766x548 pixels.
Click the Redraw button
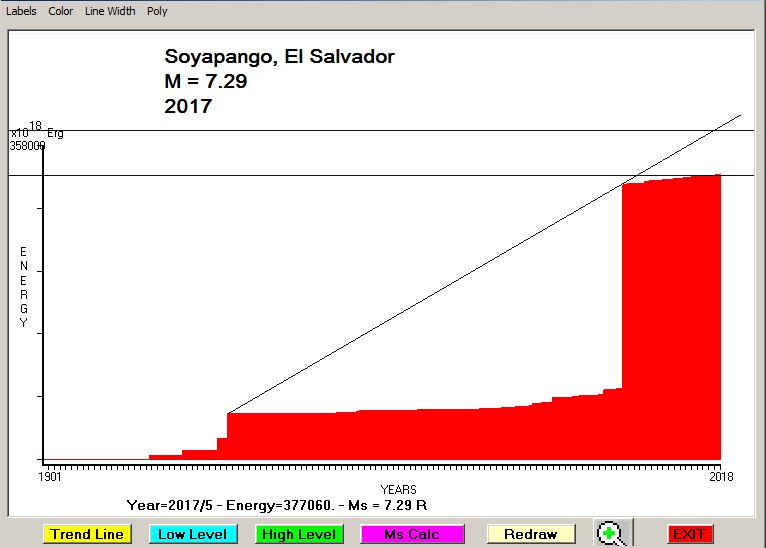coord(531,534)
